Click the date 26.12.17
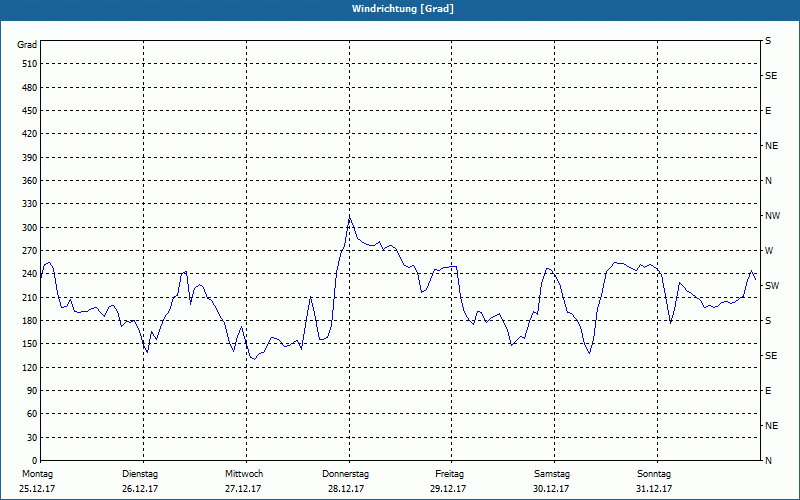Screen dimensions: 800x500 pos(140,489)
